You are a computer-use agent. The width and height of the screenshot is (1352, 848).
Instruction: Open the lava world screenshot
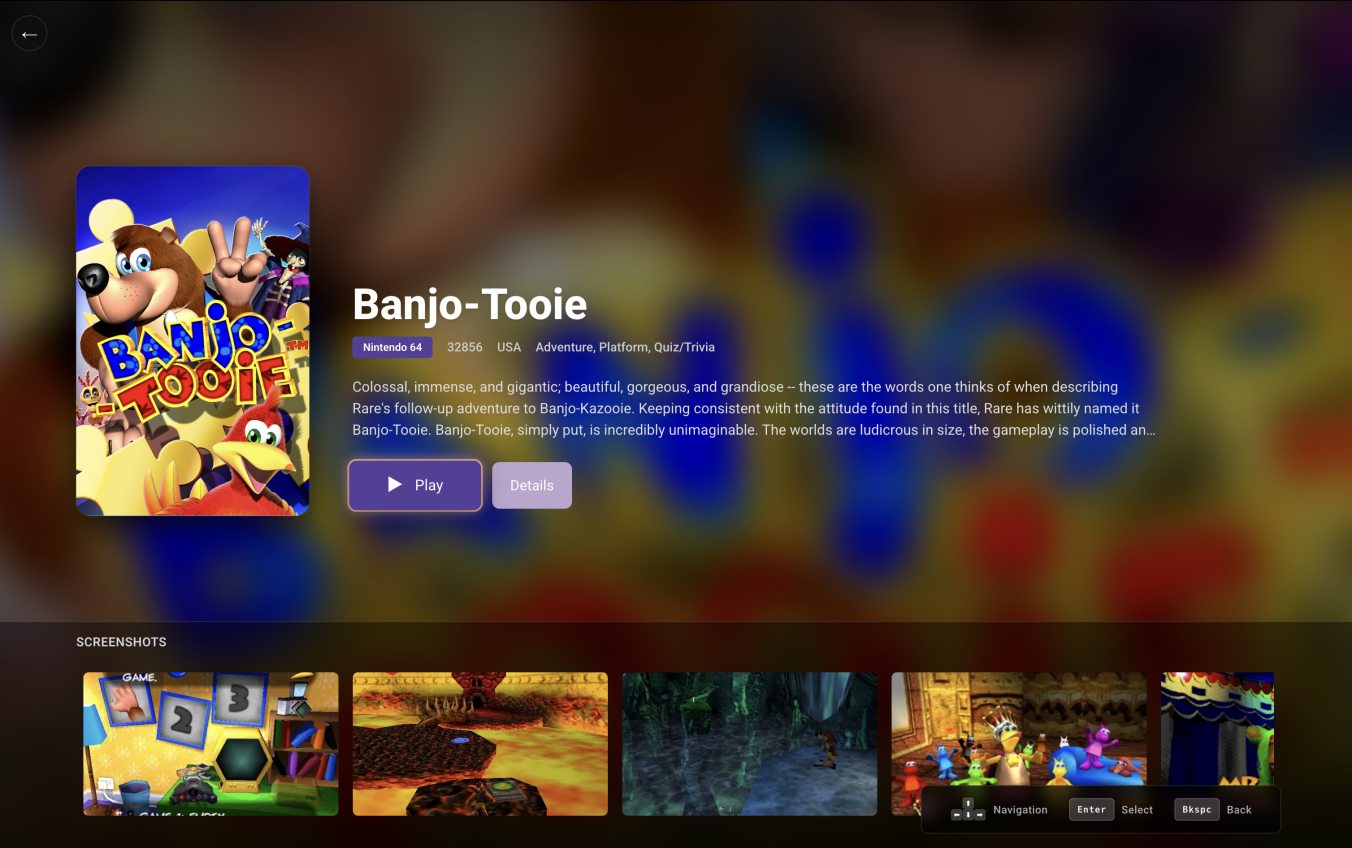pyautogui.click(x=480, y=744)
